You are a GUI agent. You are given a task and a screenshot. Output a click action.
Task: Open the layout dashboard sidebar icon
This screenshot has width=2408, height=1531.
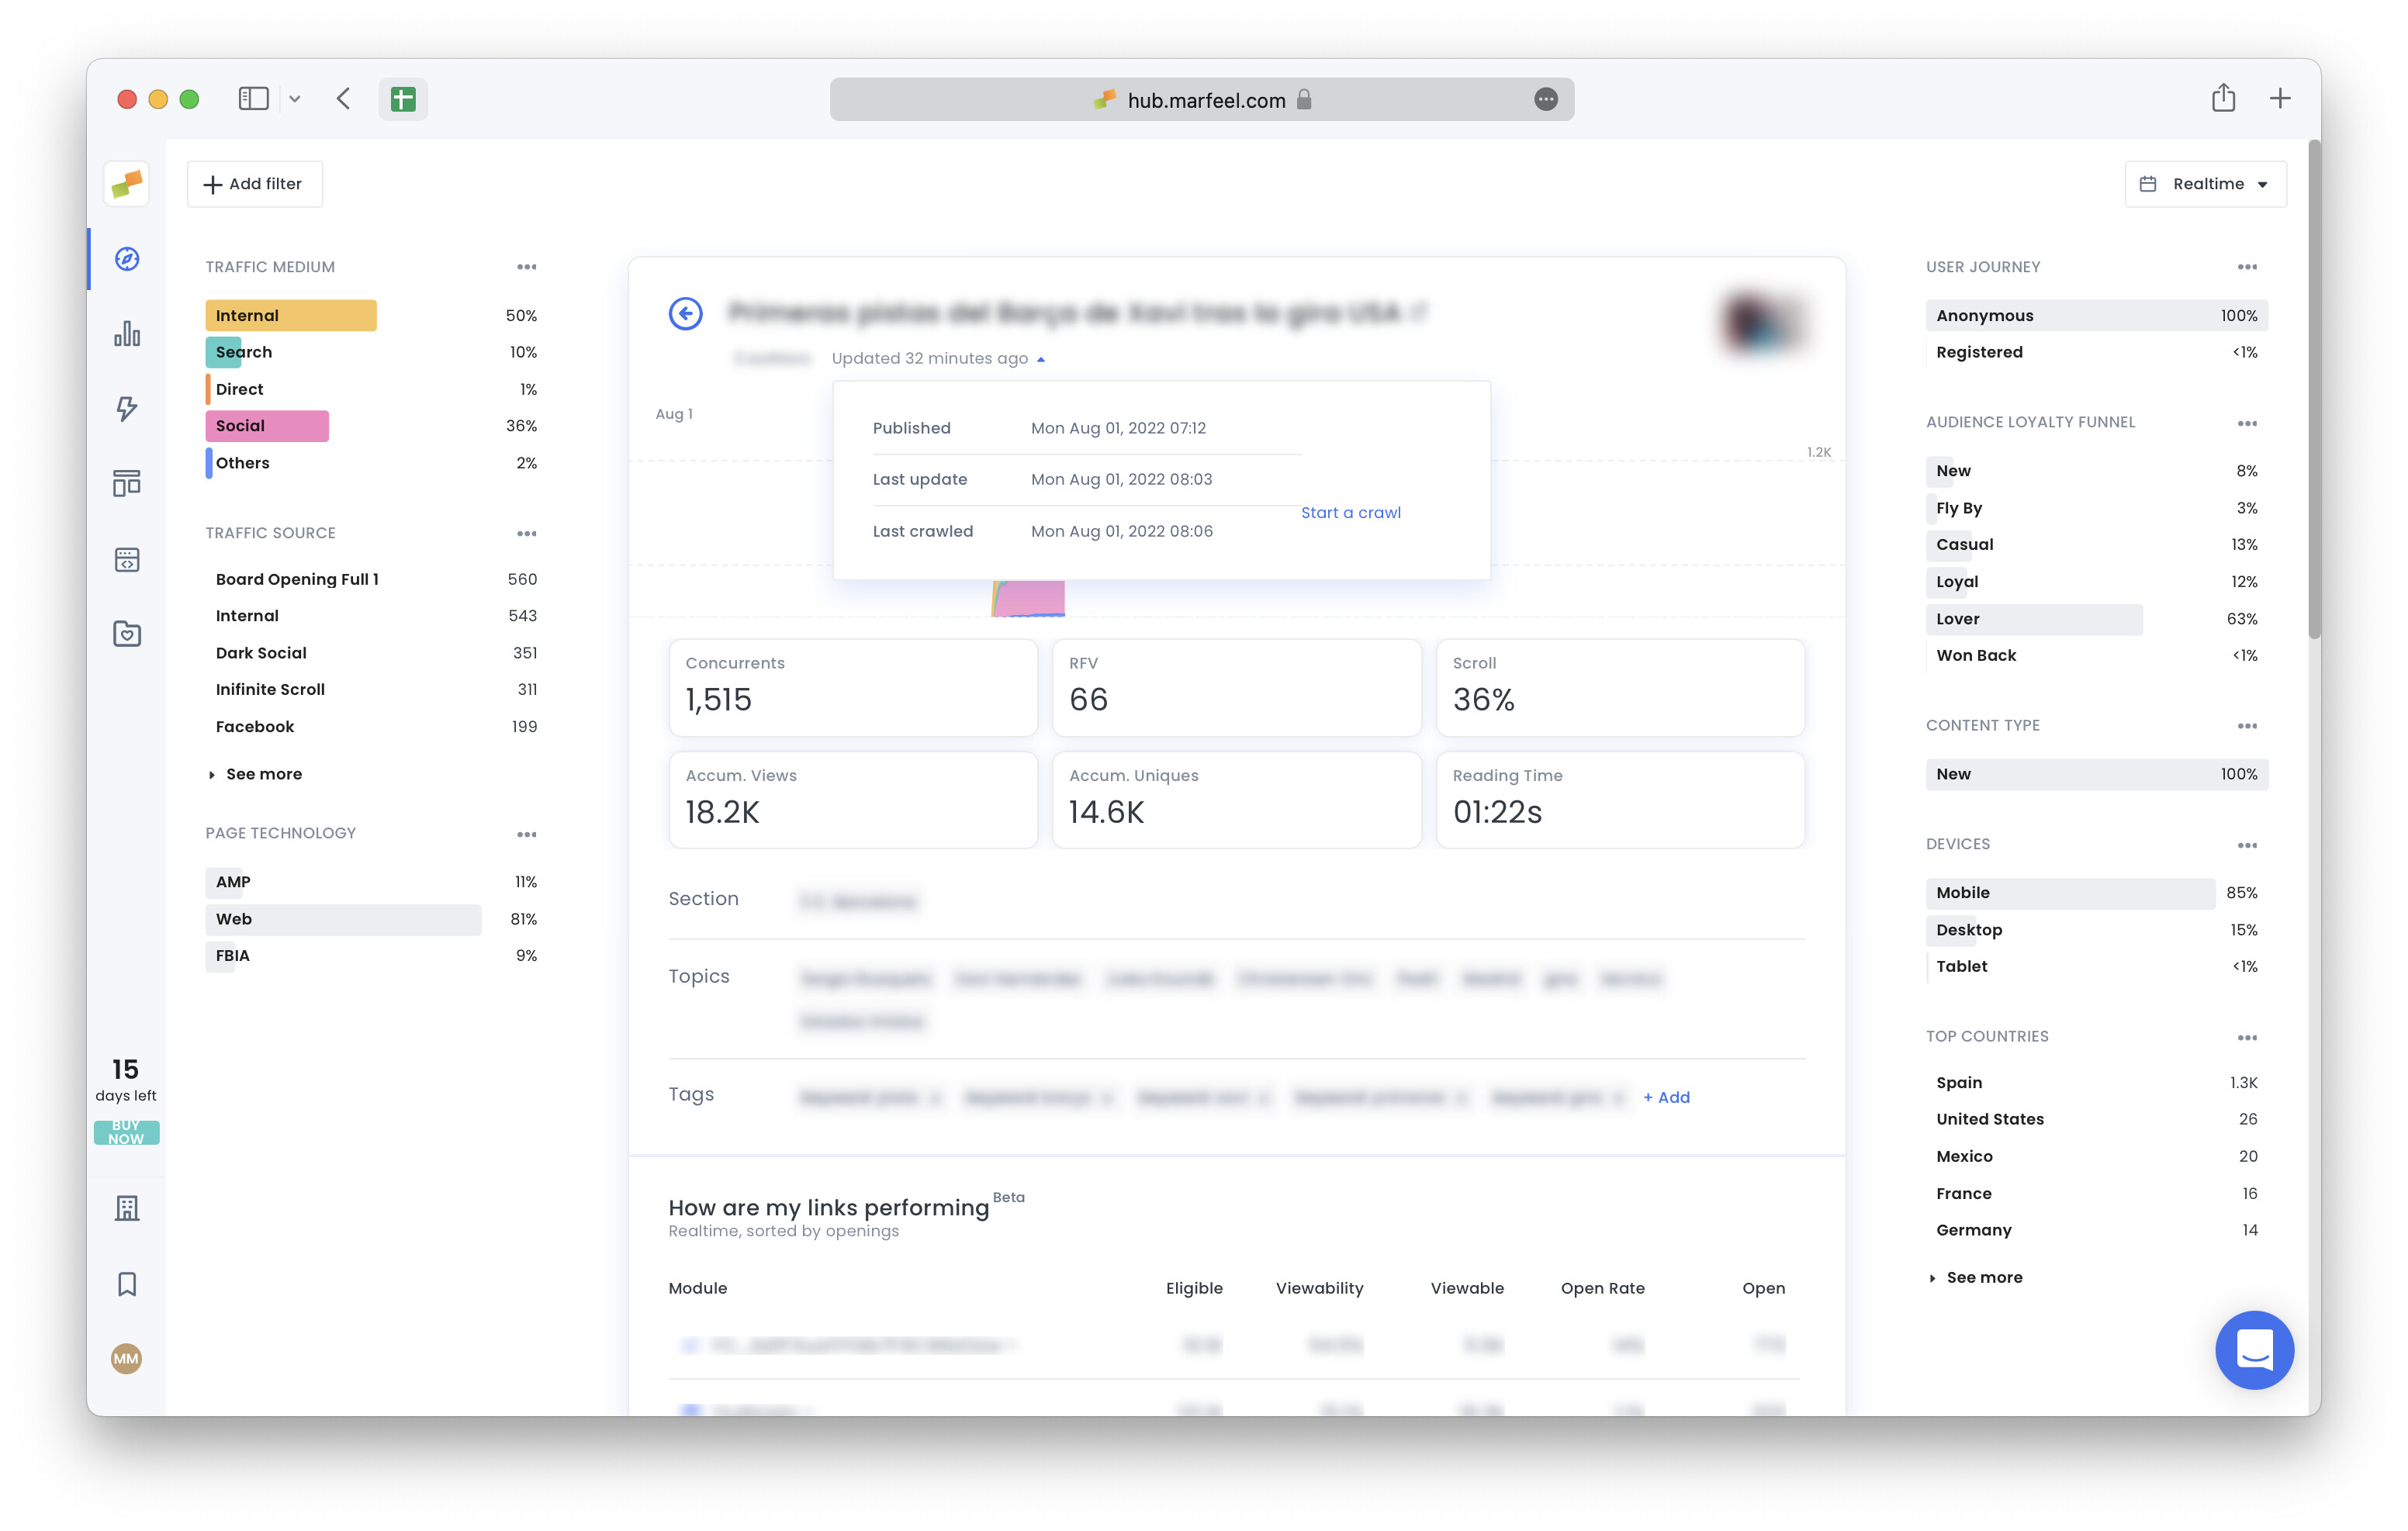(x=127, y=484)
